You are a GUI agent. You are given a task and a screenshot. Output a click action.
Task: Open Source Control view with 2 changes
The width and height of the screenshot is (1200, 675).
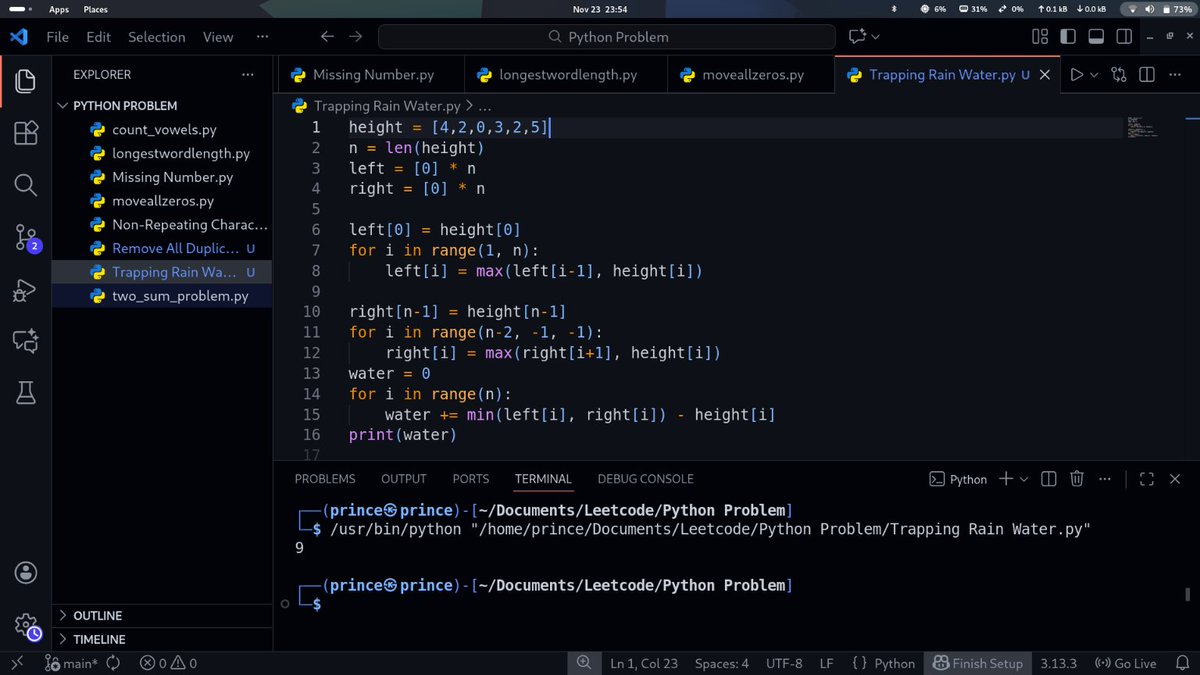[26, 238]
